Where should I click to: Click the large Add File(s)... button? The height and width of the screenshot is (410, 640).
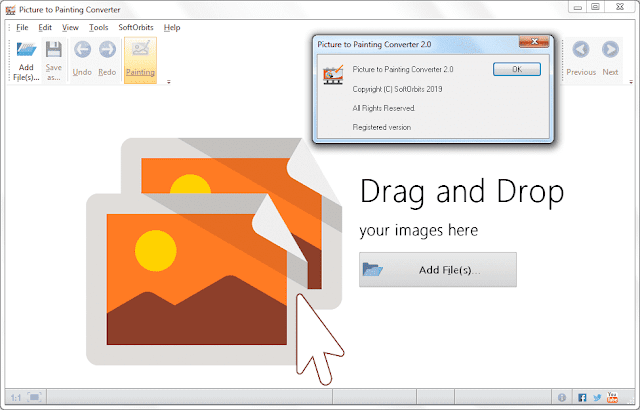[x=438, y=270]
